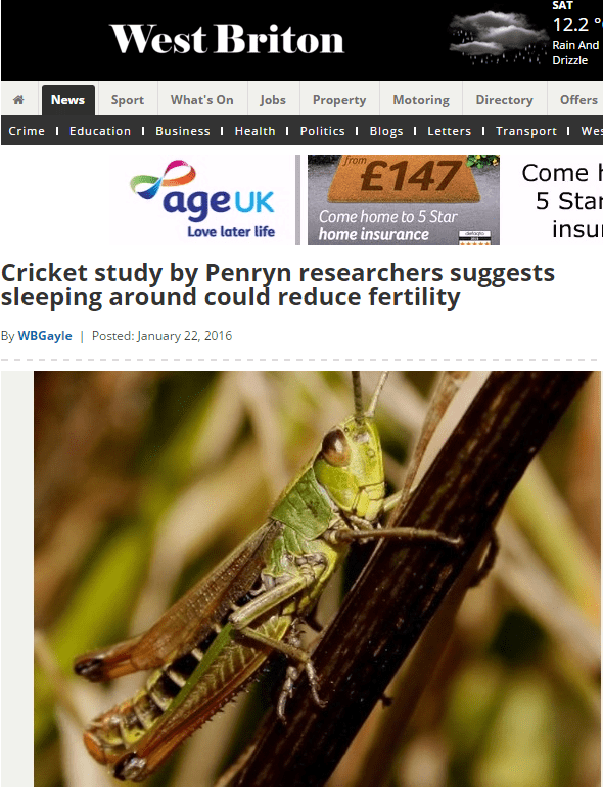603x791 pixels.
Task: Select Education in the sub navigation
Action: click(x=100, y=131)
